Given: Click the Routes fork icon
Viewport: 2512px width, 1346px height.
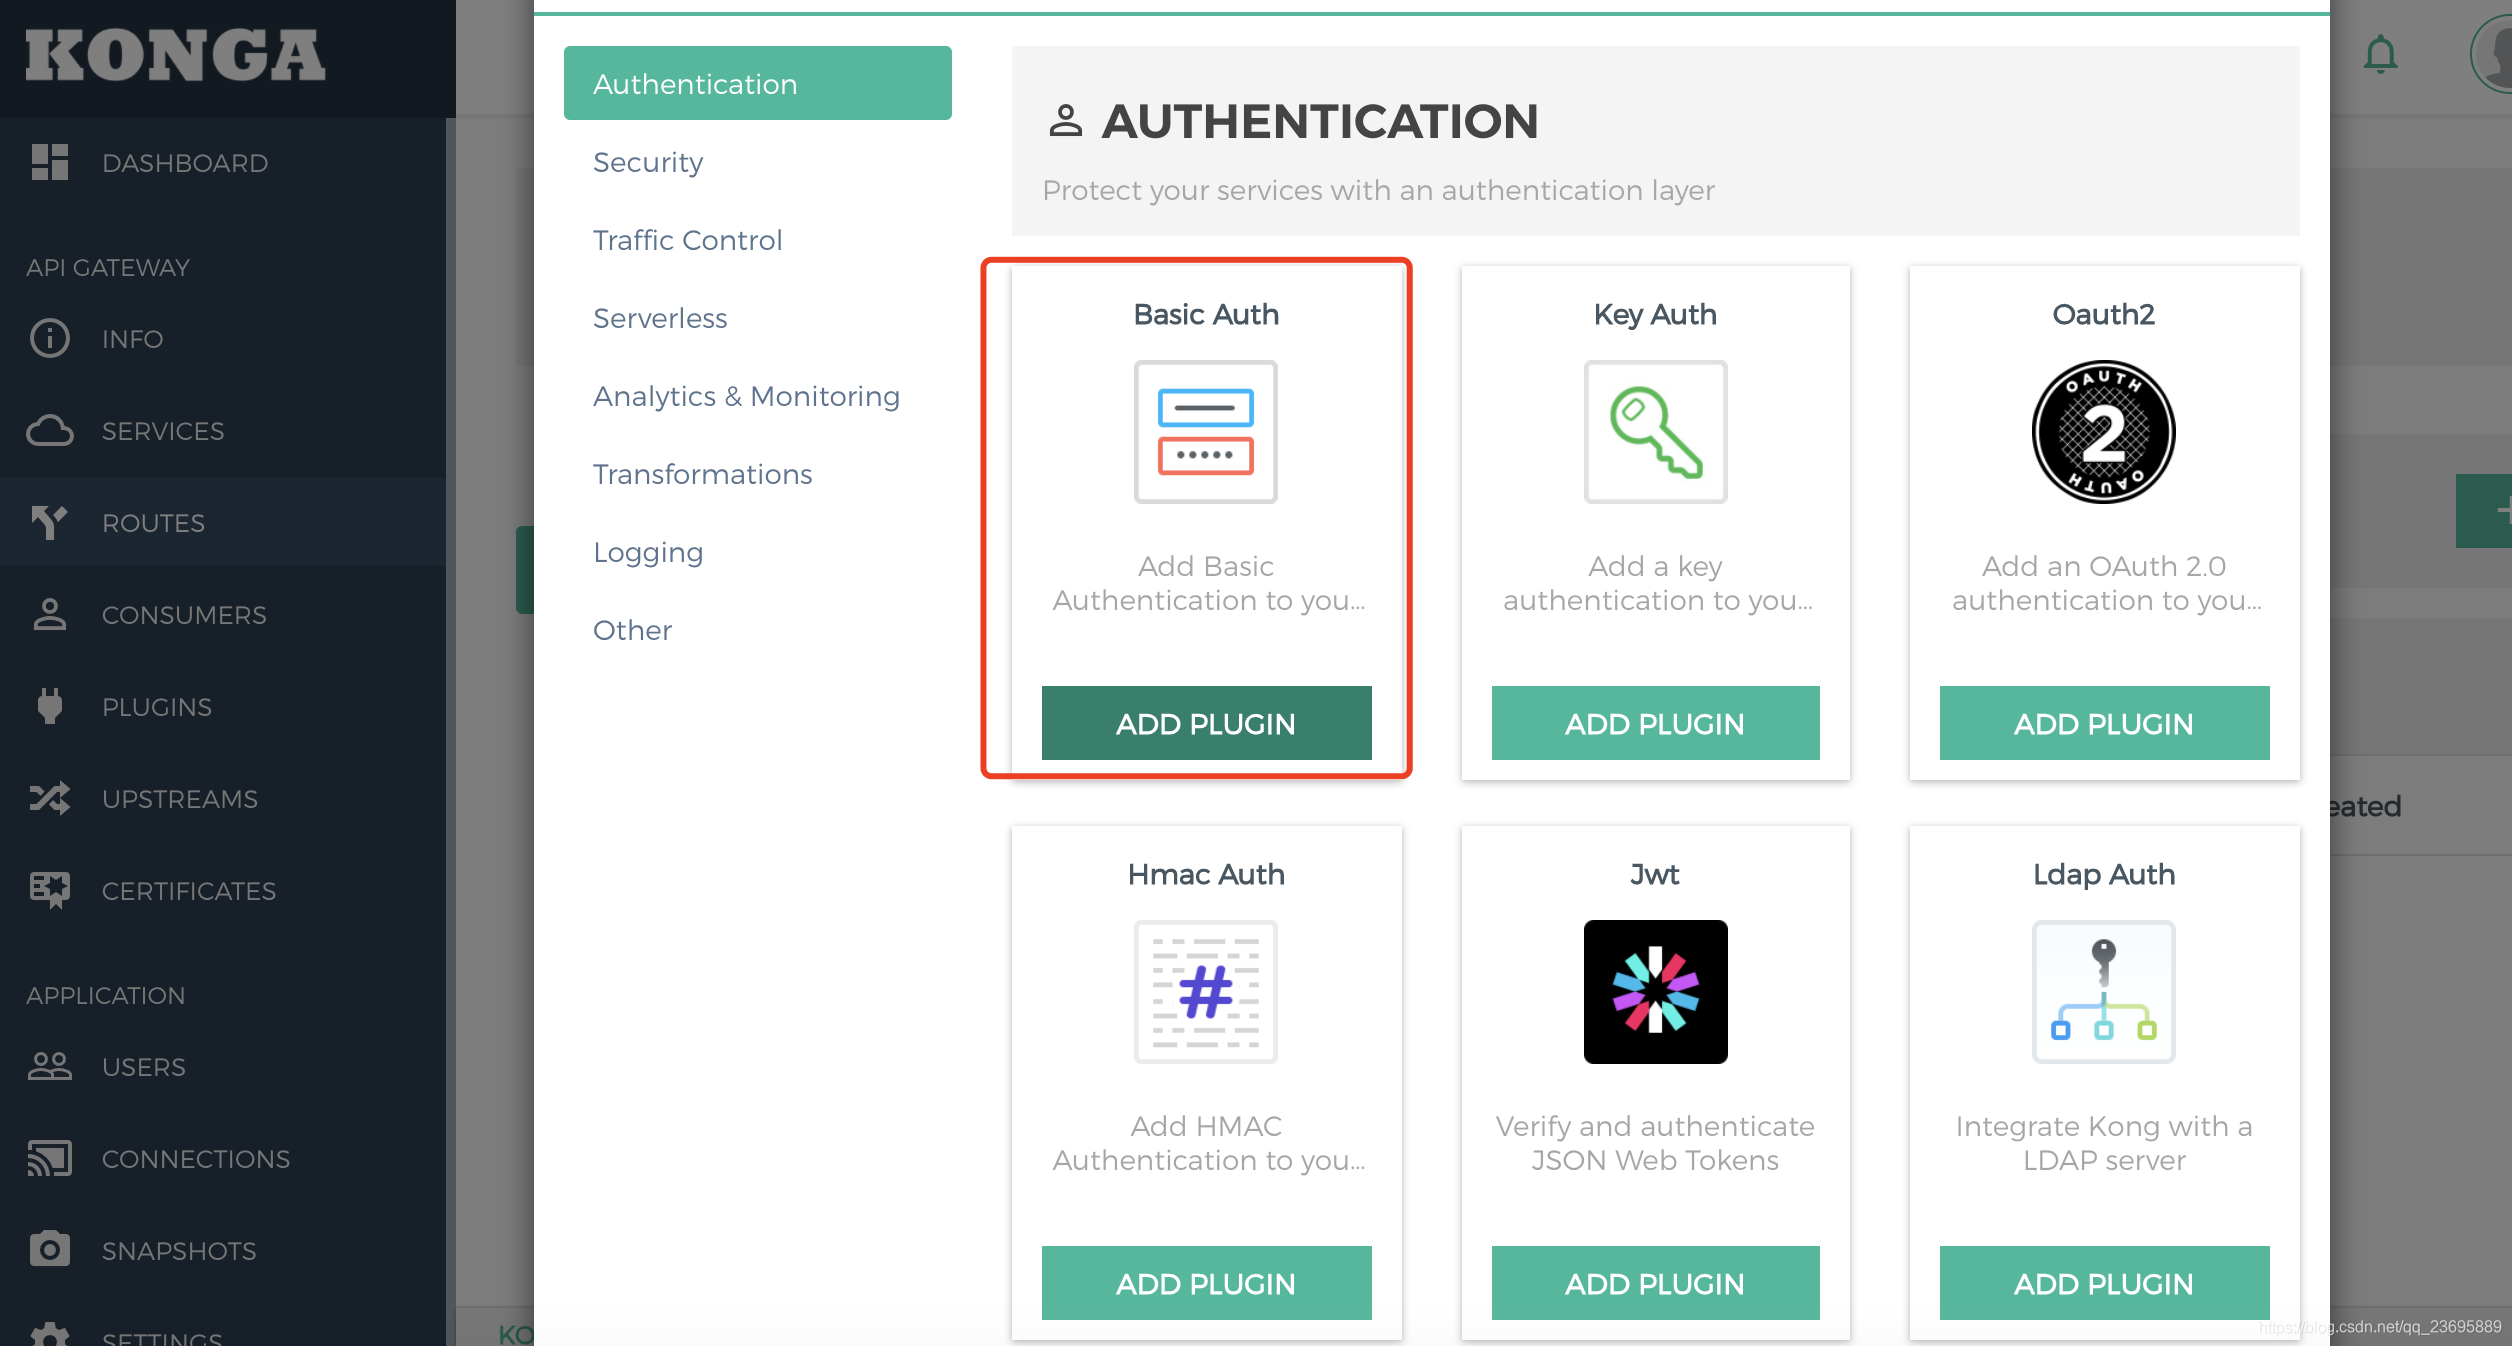Looking at the screenshot, I should [x=49, y=522].
